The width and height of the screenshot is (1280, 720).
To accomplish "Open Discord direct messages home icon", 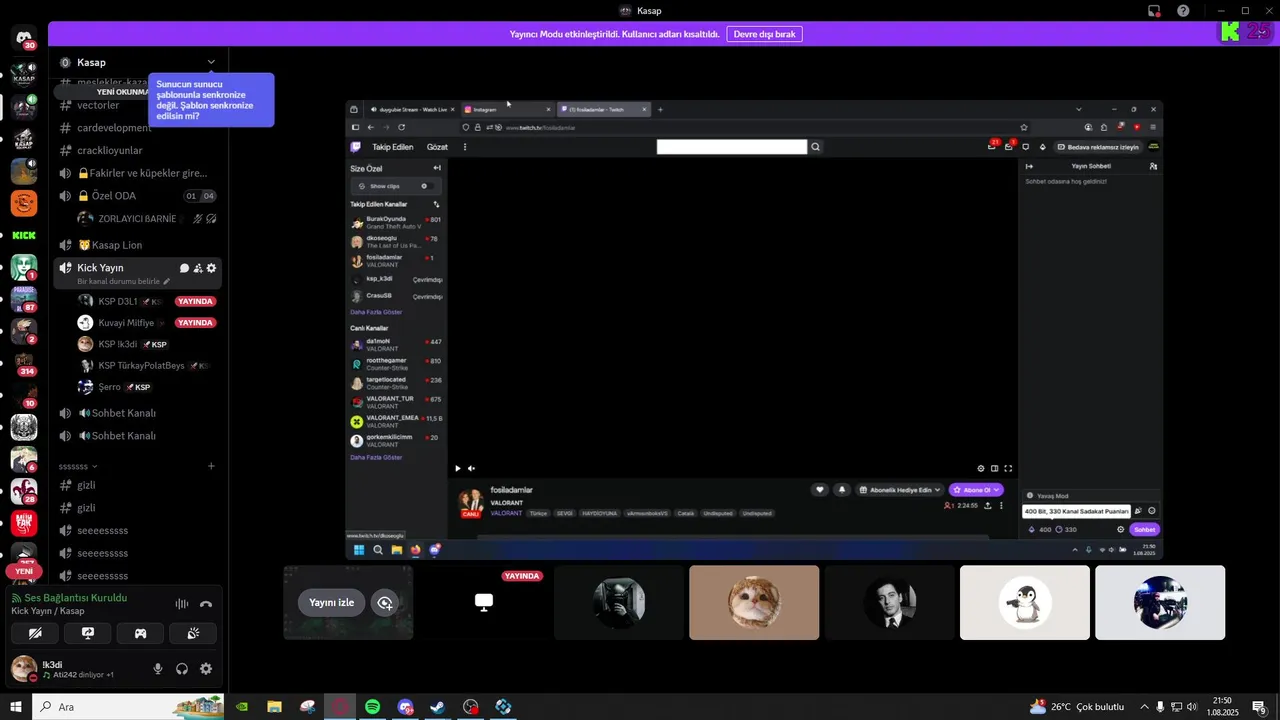I will click(24, 39).
